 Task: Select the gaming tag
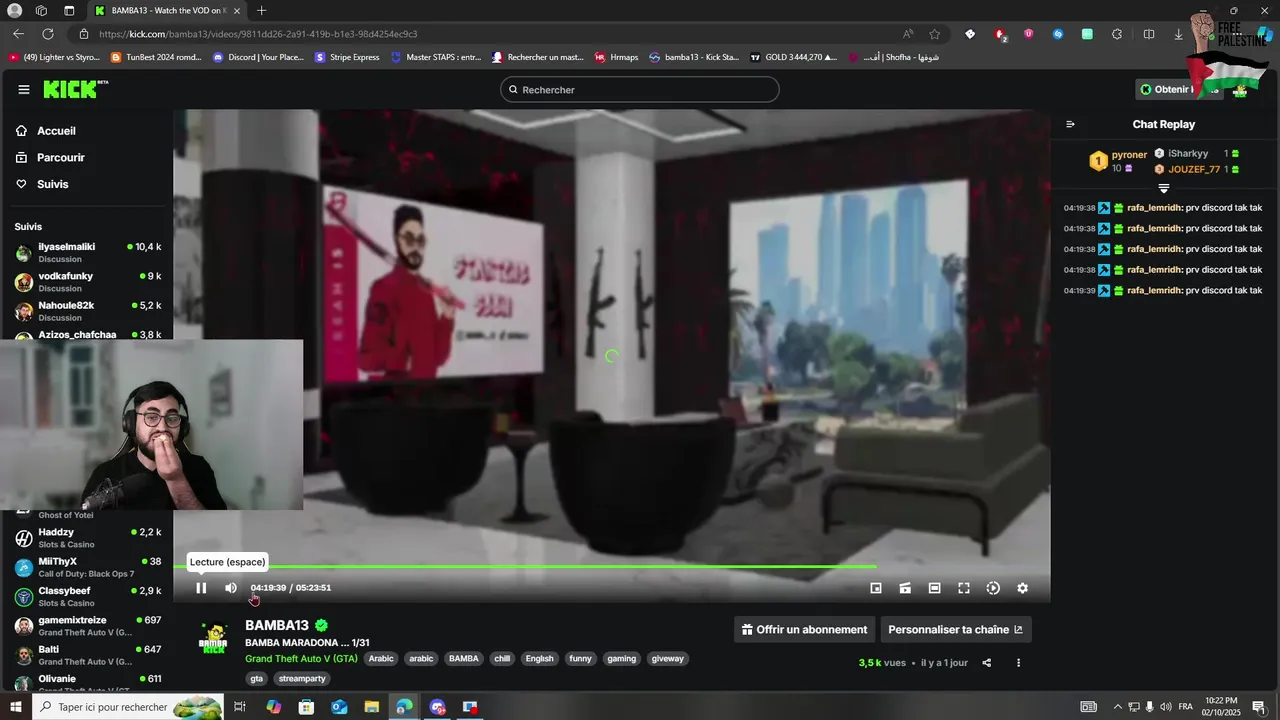click(x=621, y=659)
